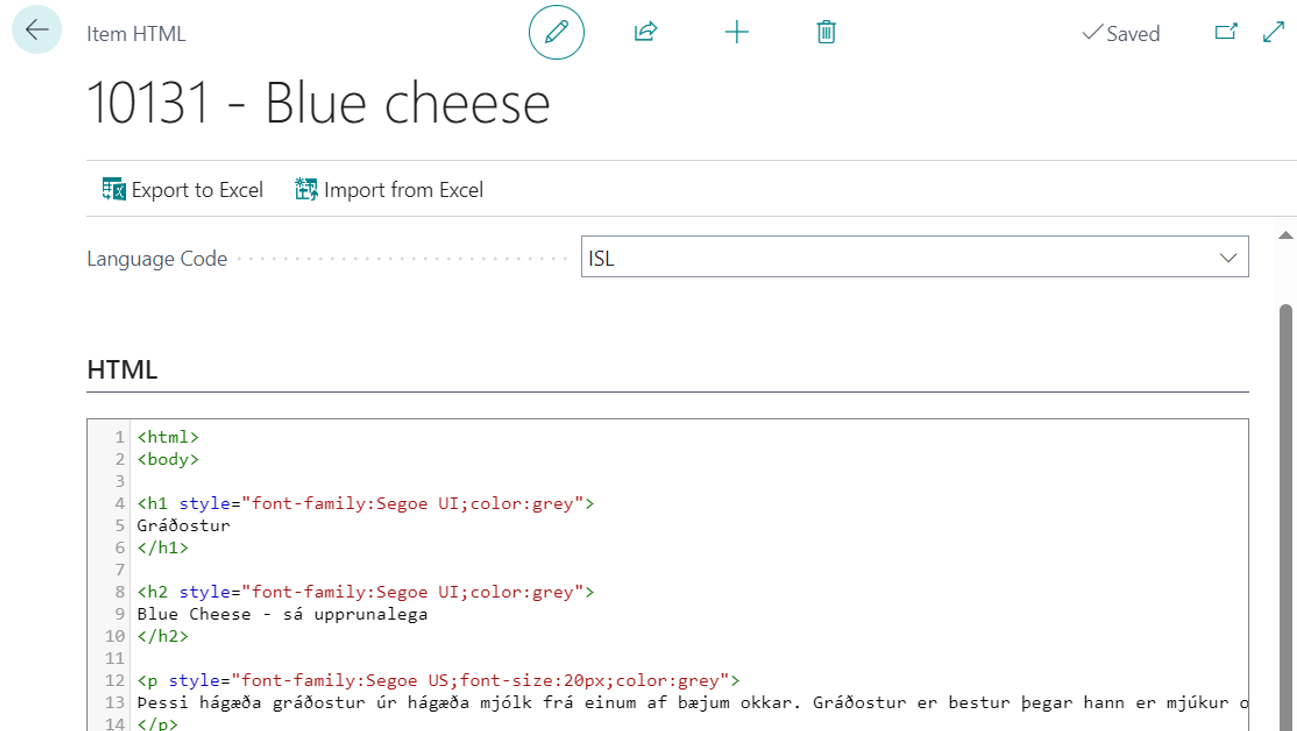Open the Language Code dropdown arrow

1228,258
